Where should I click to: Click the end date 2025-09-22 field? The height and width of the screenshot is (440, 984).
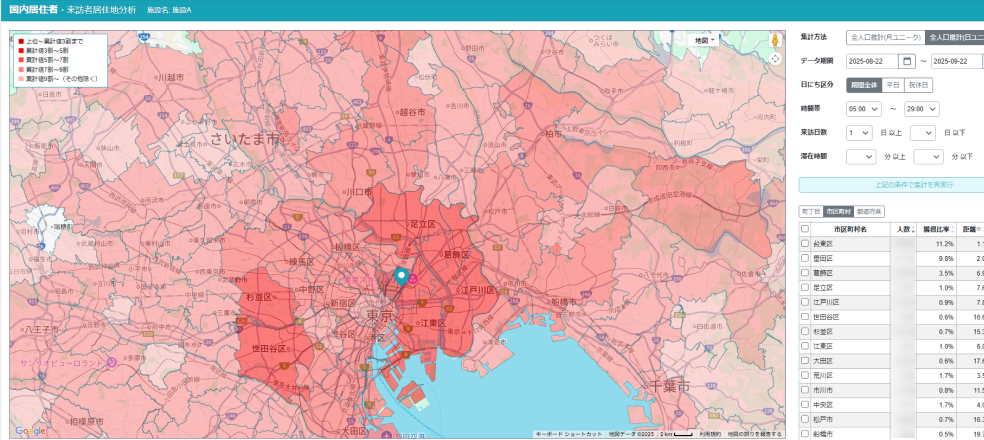(956, 61)
